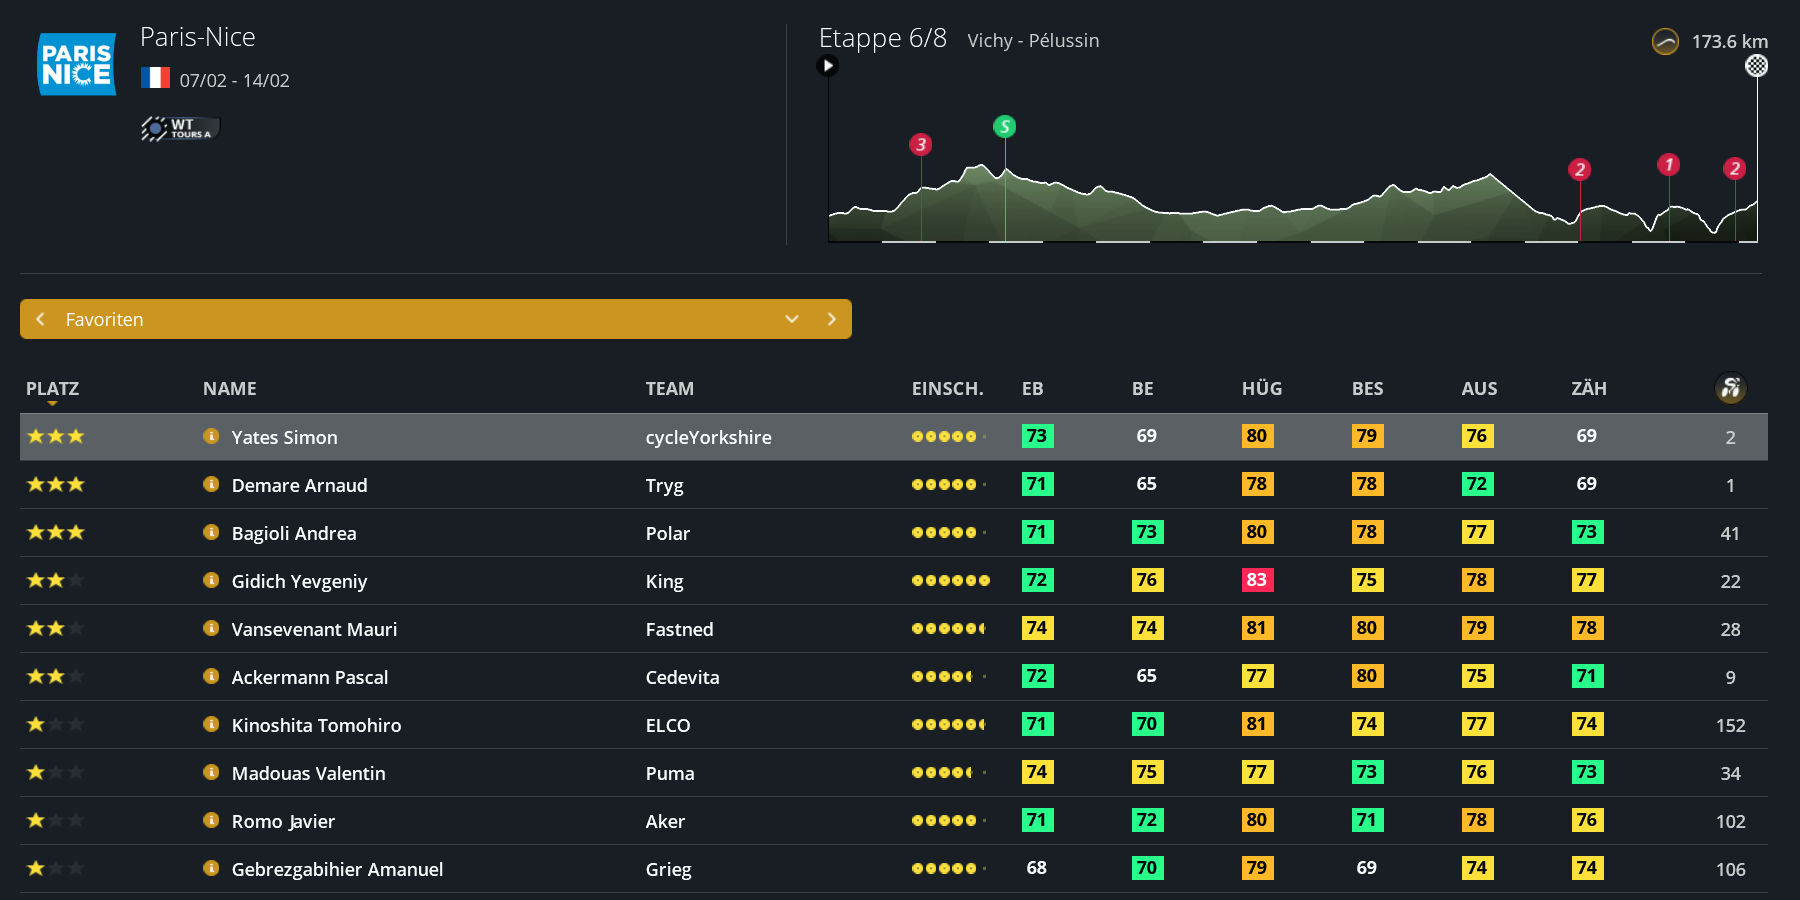Click the French flag icon
Viewport: 1800px width, 900px height.
[x=155, y=79]
